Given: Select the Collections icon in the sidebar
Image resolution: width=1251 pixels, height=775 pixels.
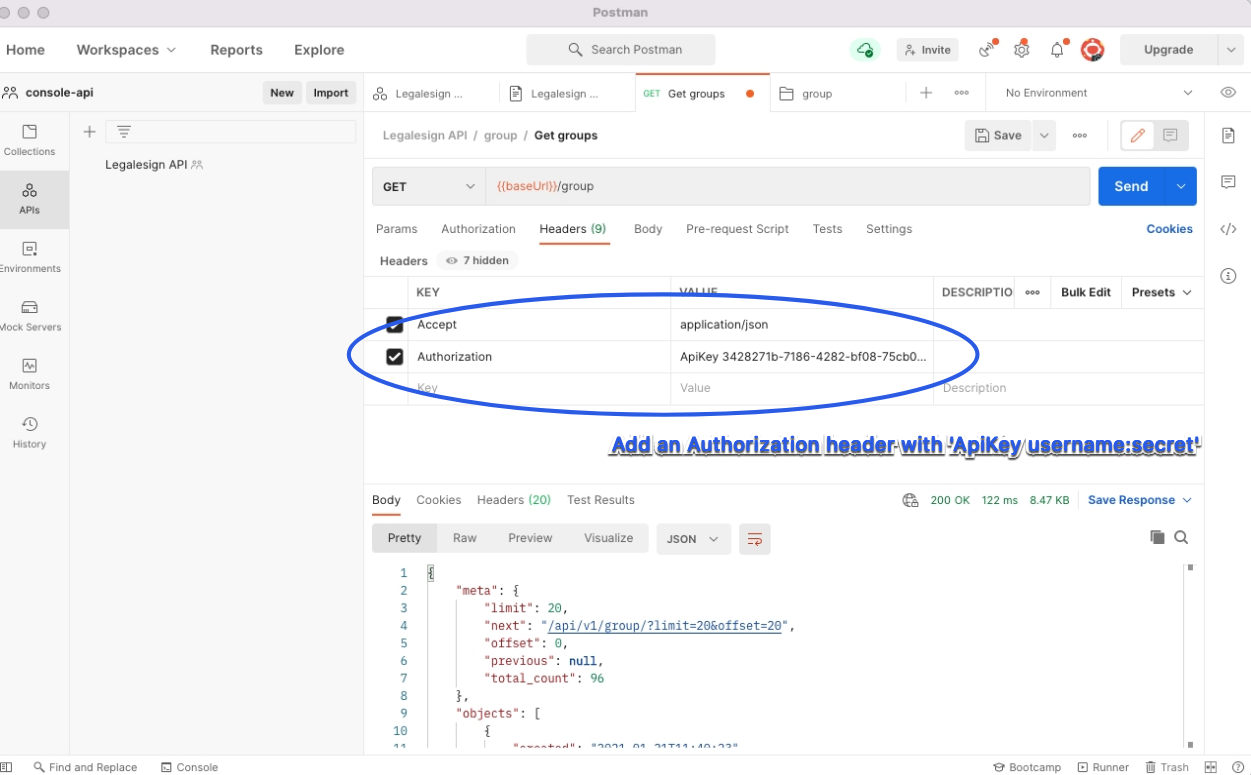Looking at the screenshot, I should pyautogui.click(x=32, y=138).
